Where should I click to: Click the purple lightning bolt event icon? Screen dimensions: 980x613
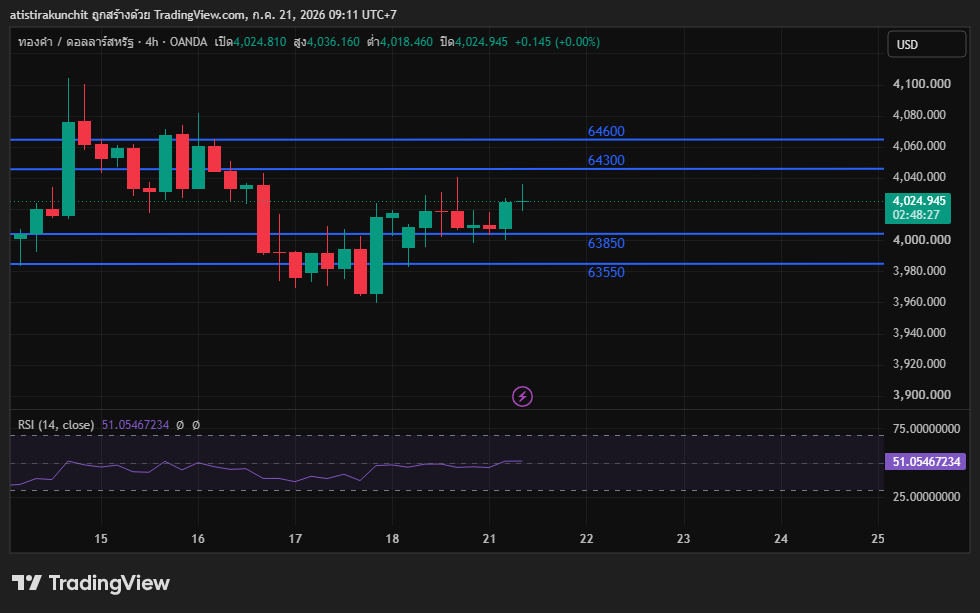pyautogui.click(x=522, y=396)
